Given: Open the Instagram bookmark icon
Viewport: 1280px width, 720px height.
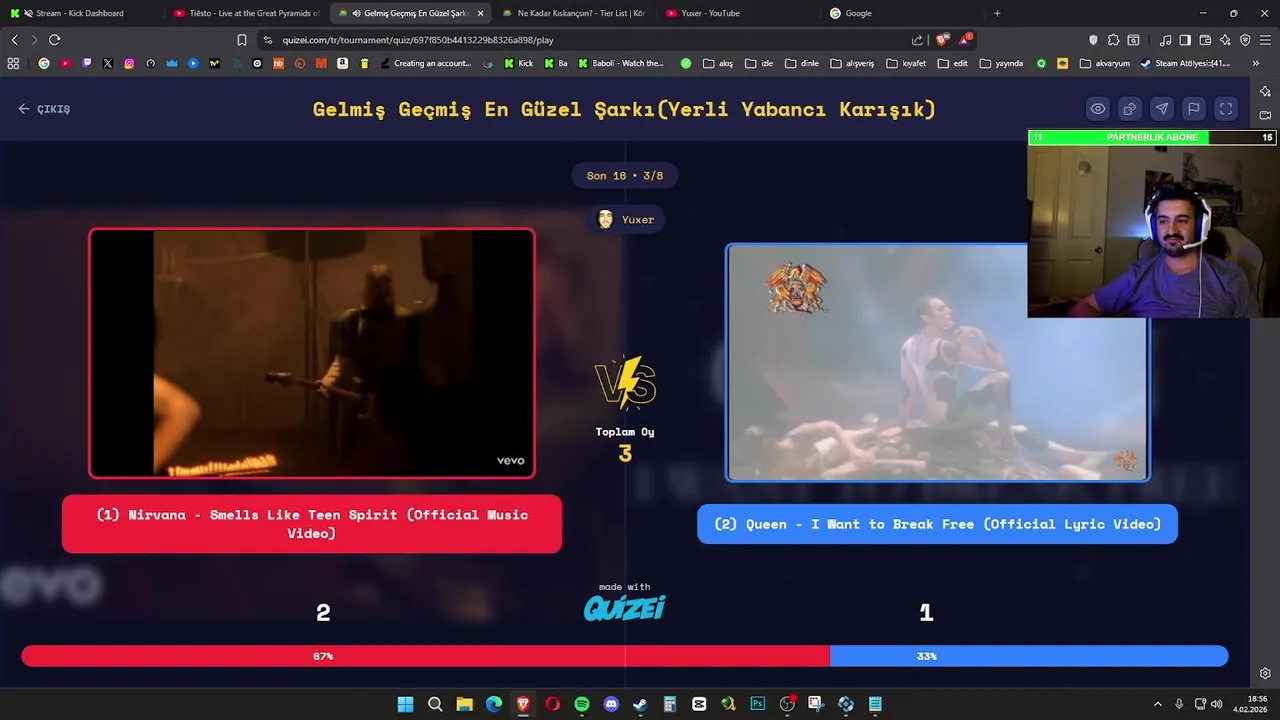Looking at the screenshot, I should 129,63.
